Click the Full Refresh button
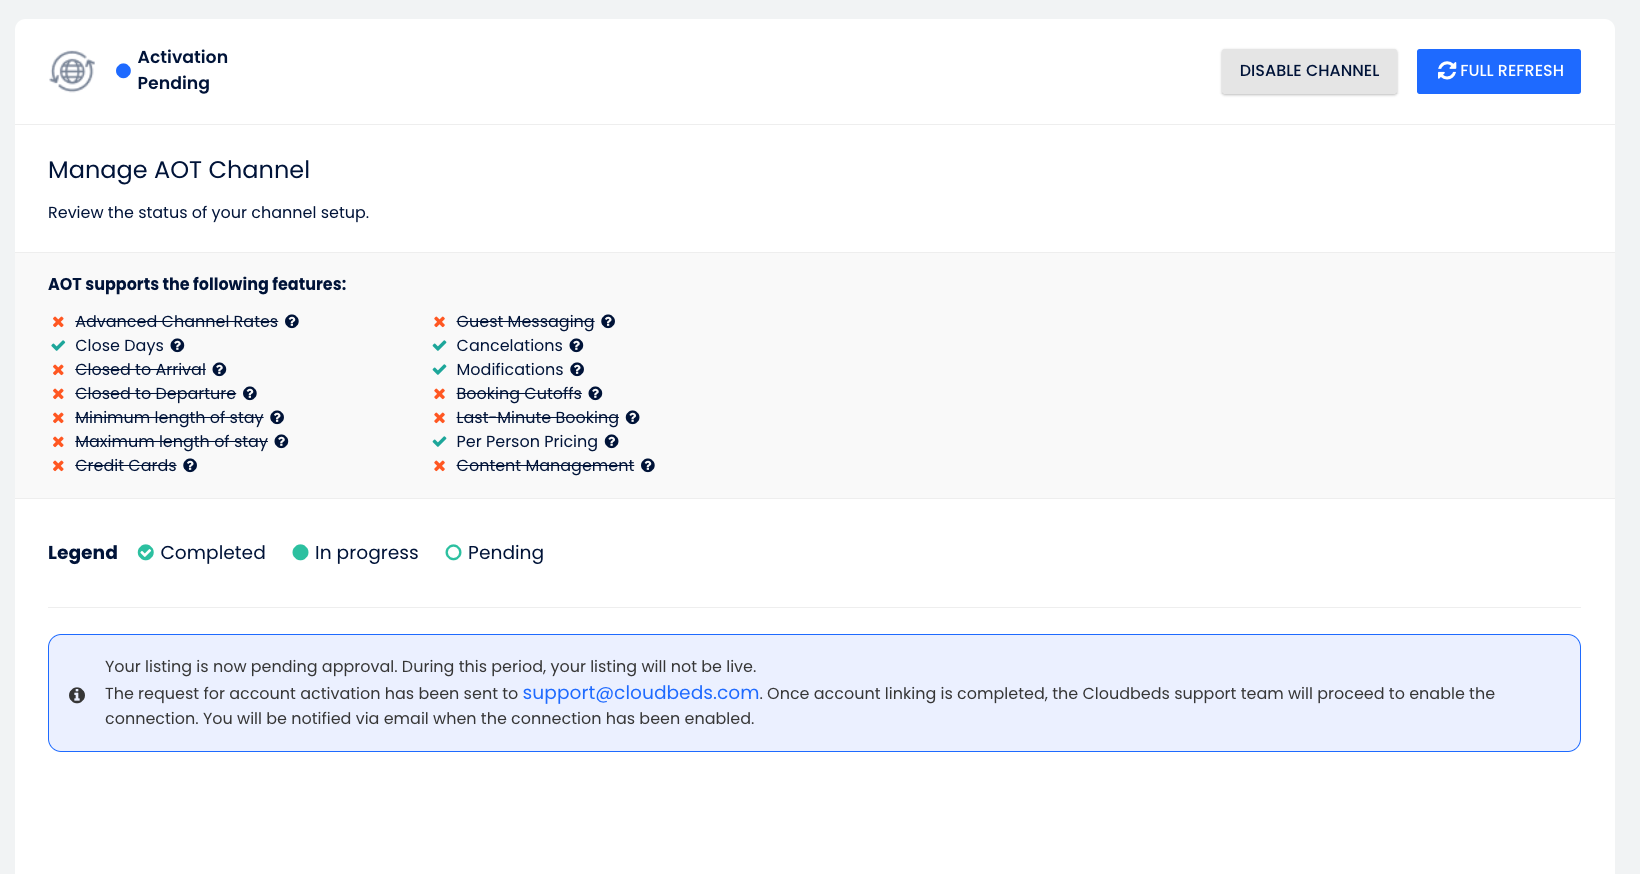The image size is (1640, 874). (x=1498, y=71)
